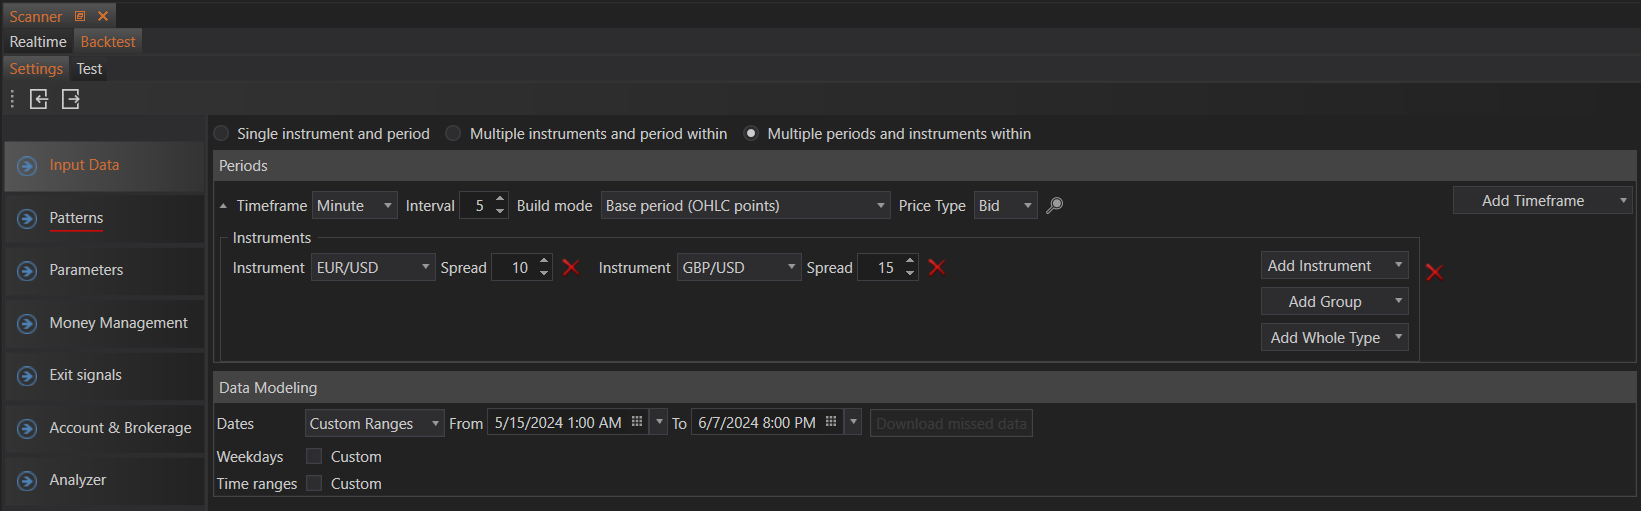Click the magnifier icon beside Price Type
Screen dimensions: 1641x511
(1054, 206)
